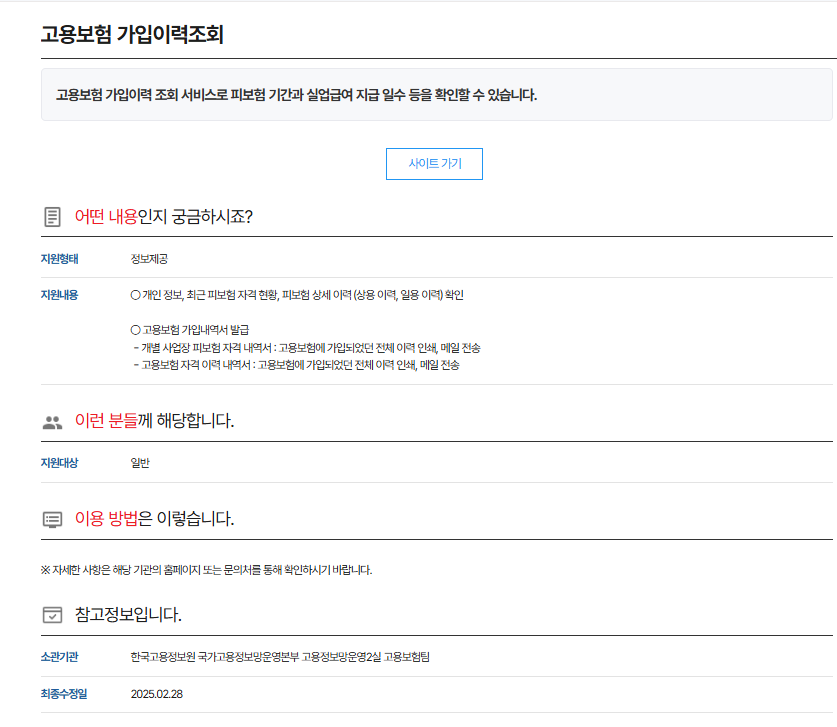Select the page title '고용보험 가입이력조회'

pyautogui.click(x=130, y=32)
